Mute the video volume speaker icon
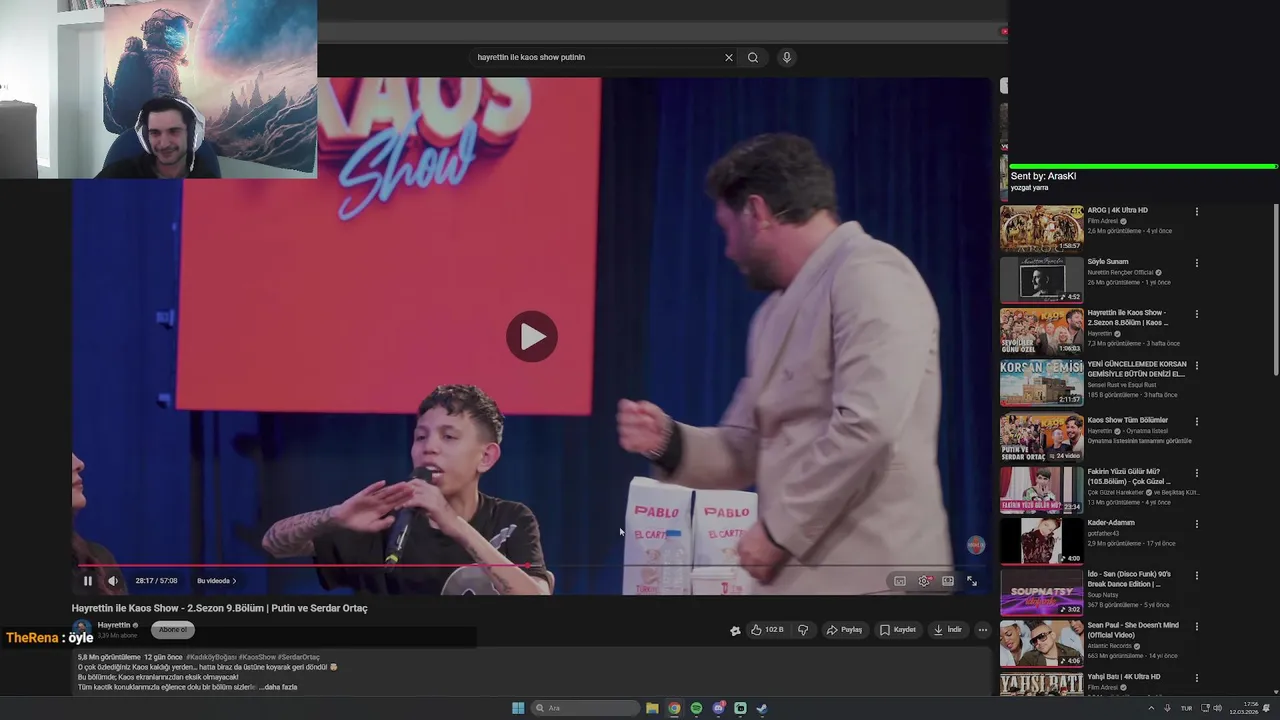1280x720 pixels. click(113, 581)
